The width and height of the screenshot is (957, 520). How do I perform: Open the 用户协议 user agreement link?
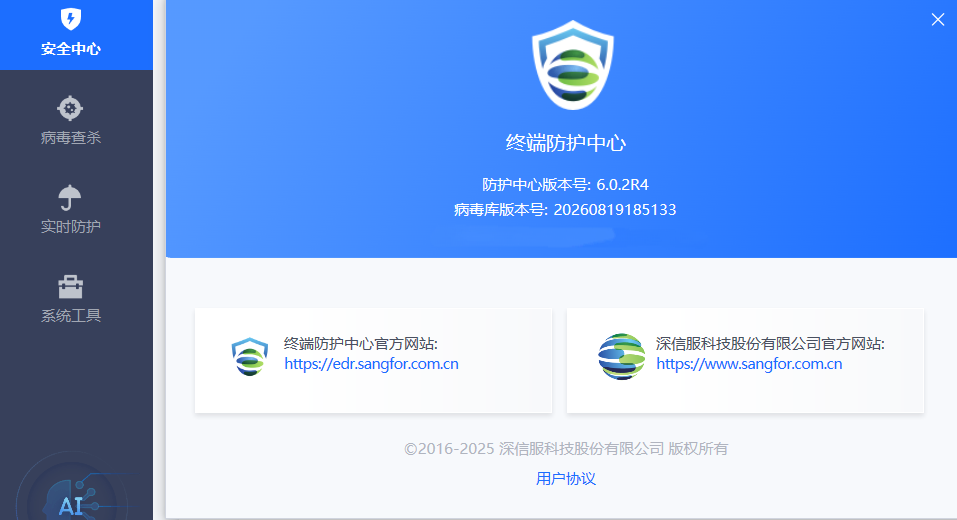(566, 478)
